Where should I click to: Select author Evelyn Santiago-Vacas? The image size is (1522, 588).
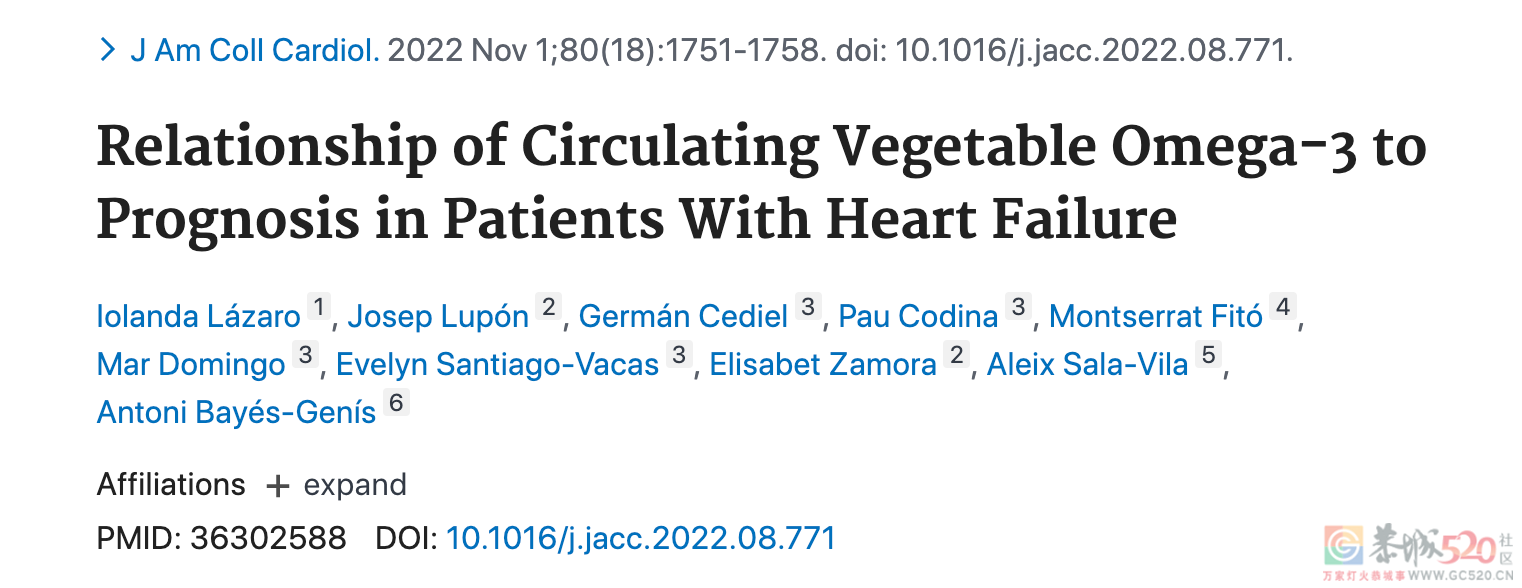[x=497, y=364]
